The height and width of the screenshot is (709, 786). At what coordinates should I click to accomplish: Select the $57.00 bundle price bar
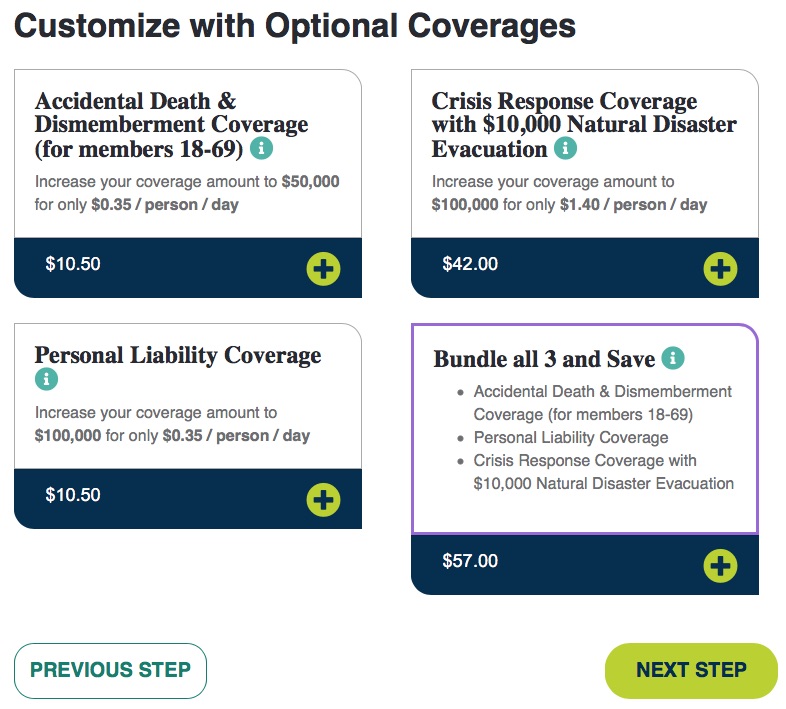(x=585, y=565)
